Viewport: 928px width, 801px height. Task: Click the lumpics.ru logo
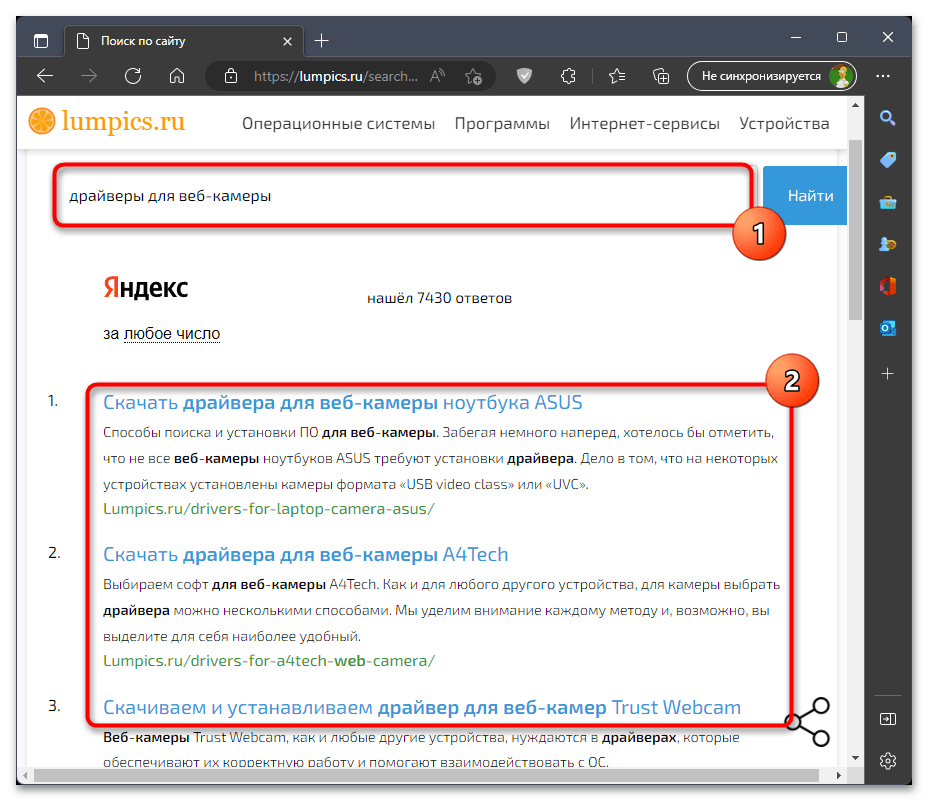[x=107, y=121]
